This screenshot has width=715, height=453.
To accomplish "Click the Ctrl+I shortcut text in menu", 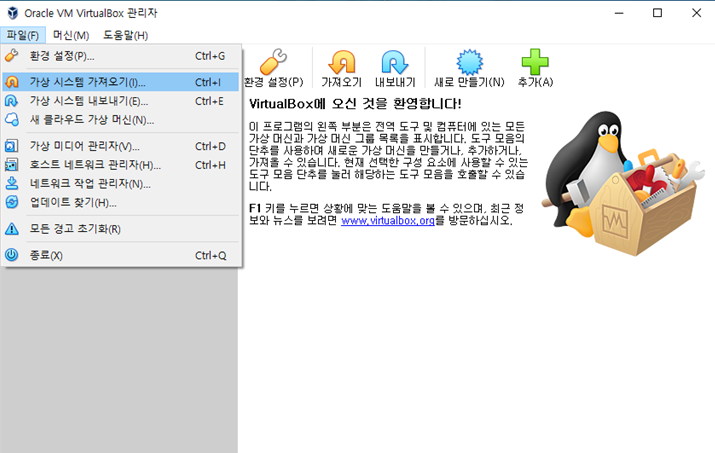I will click(x=208, y=82).
